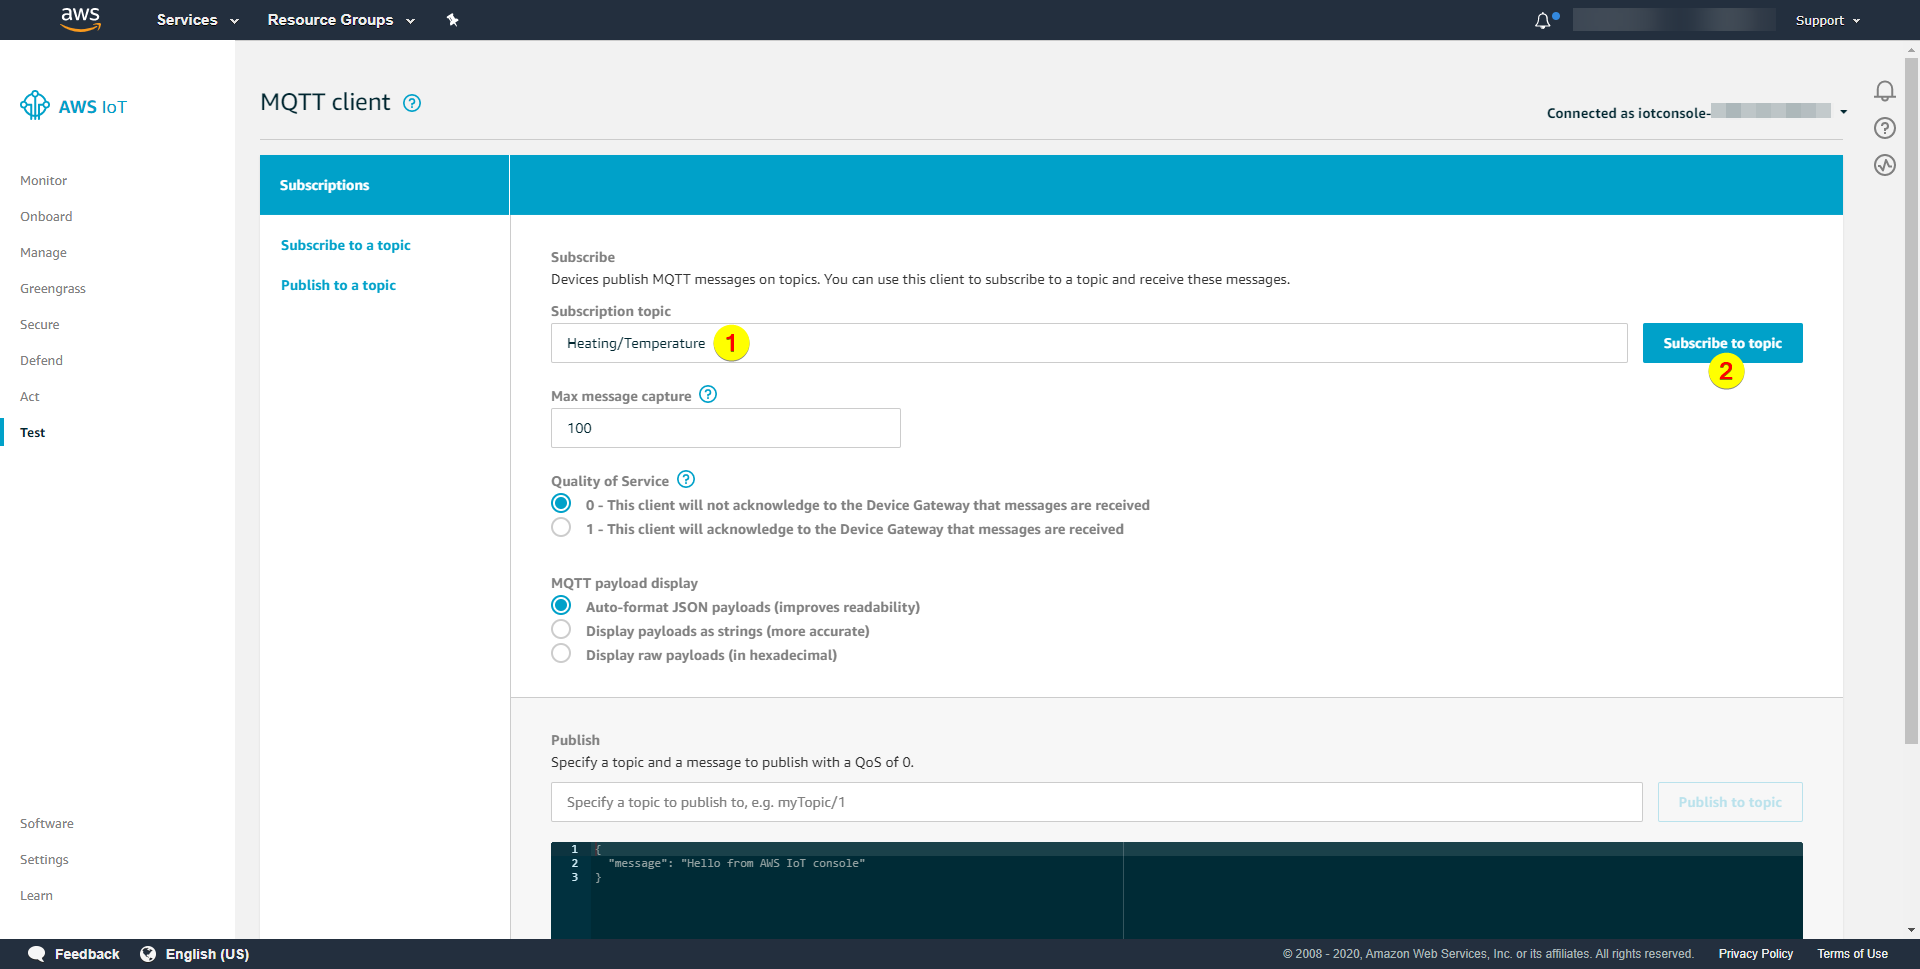Click the Max message capture help icon
The height and width of the screenshot is (969, 1920).
point(708,395)
